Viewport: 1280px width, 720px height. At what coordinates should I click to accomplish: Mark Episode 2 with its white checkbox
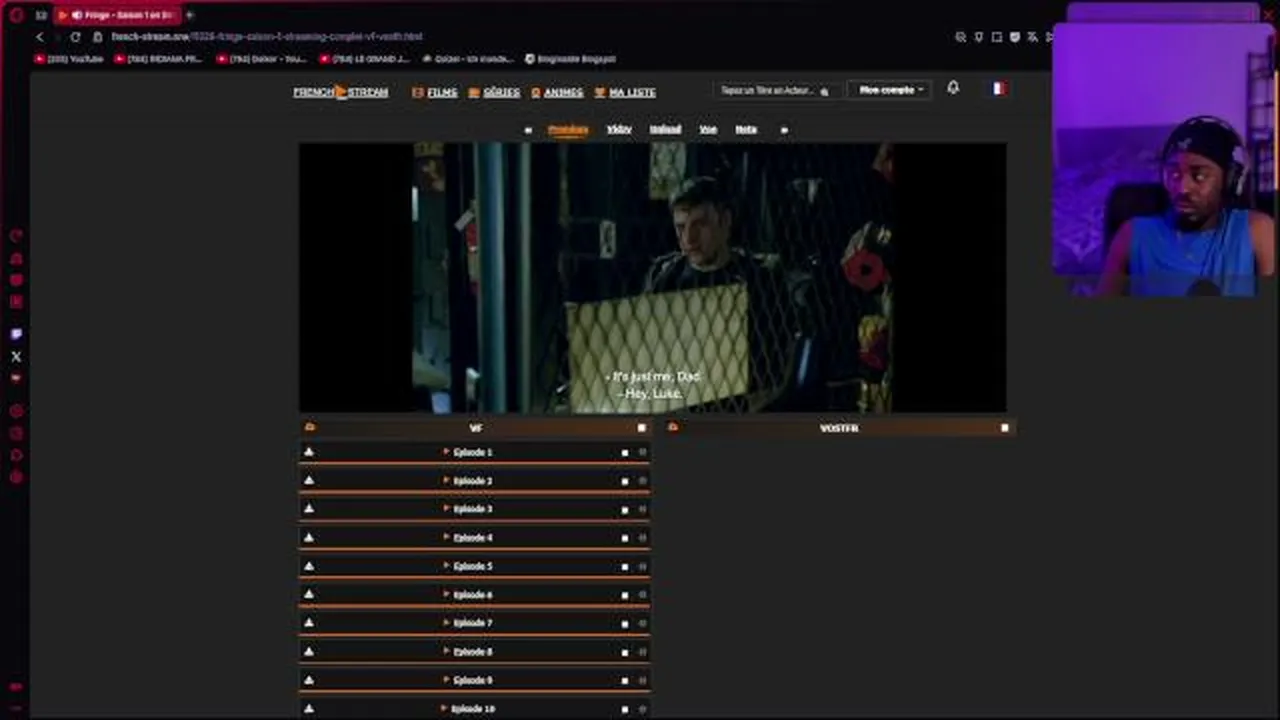[625, 481]
